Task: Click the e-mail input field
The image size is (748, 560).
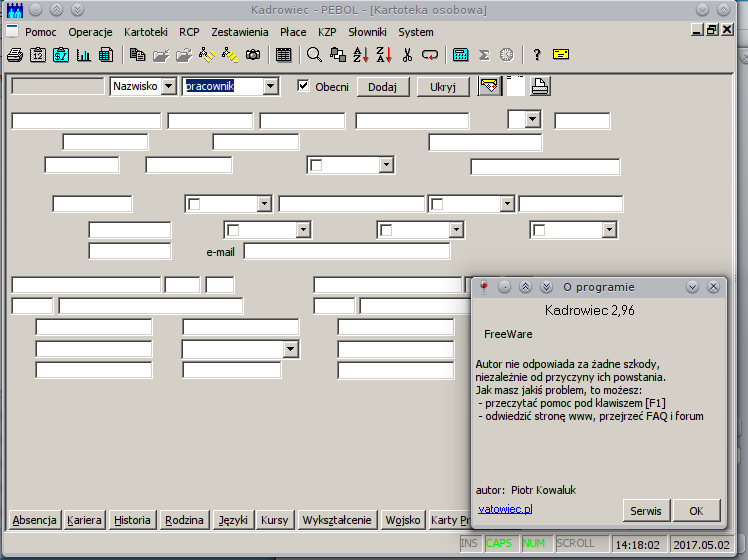Action: 346,251
